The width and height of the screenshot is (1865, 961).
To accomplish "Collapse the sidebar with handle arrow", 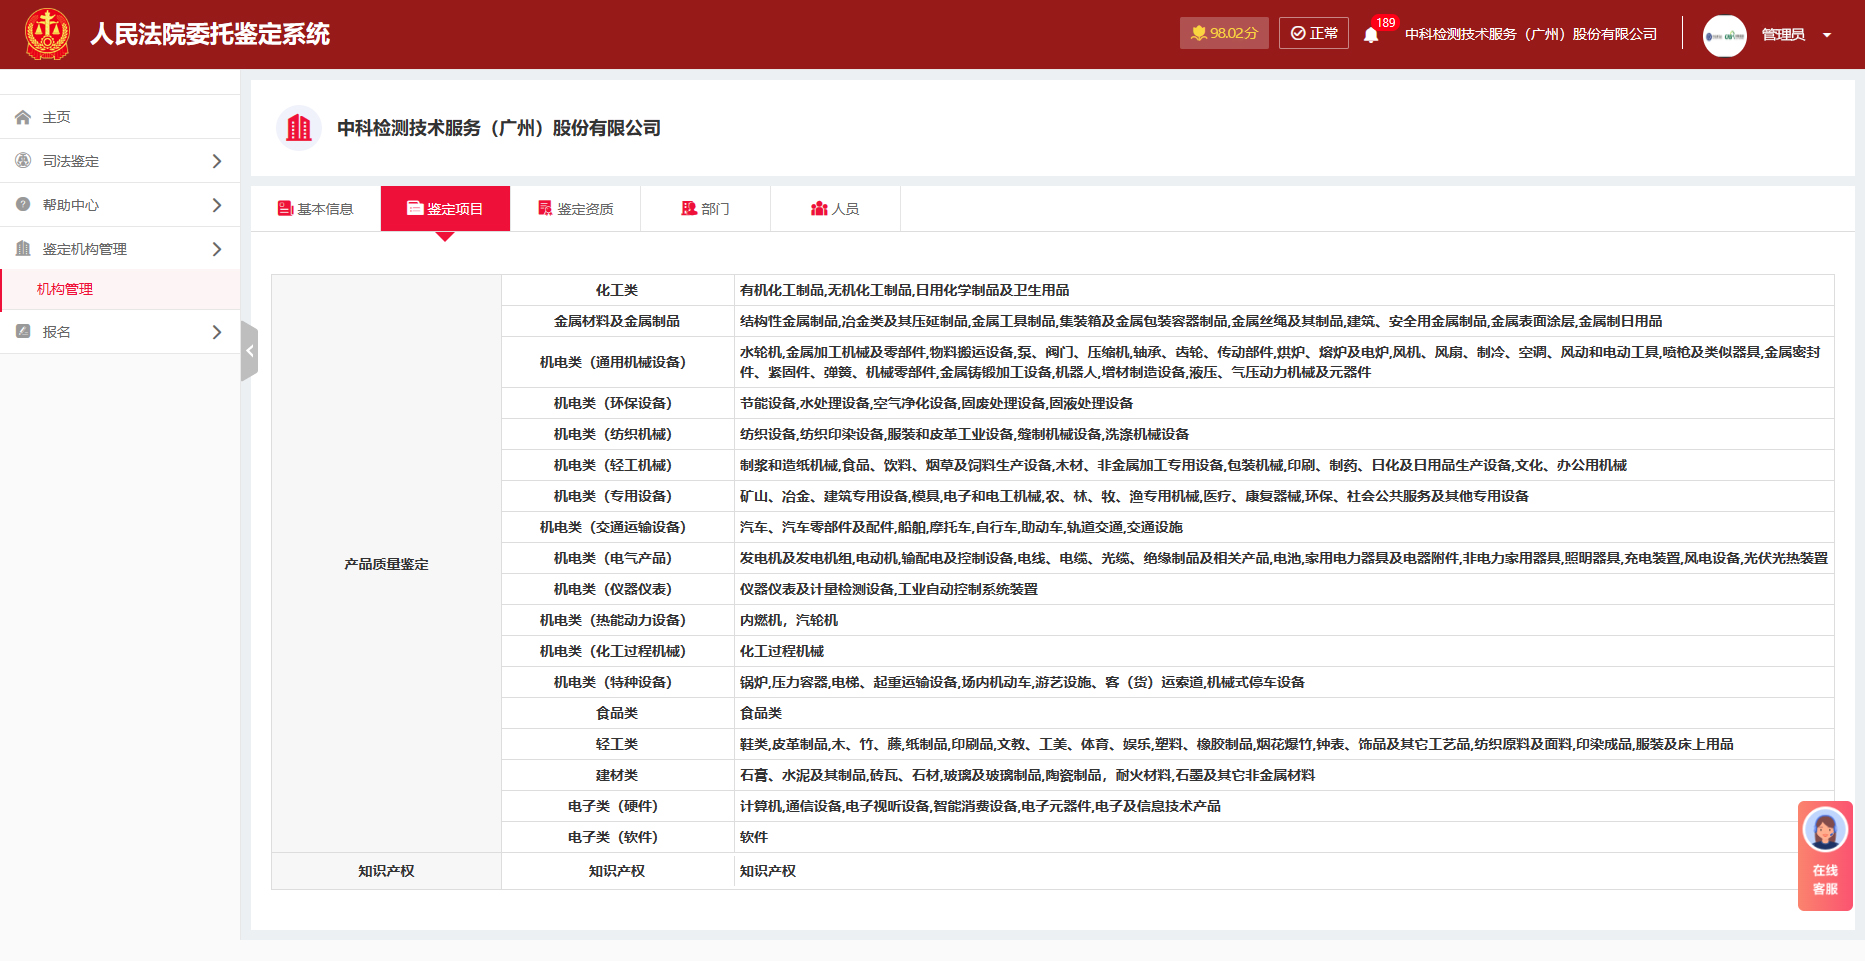I will click(249, 351).
